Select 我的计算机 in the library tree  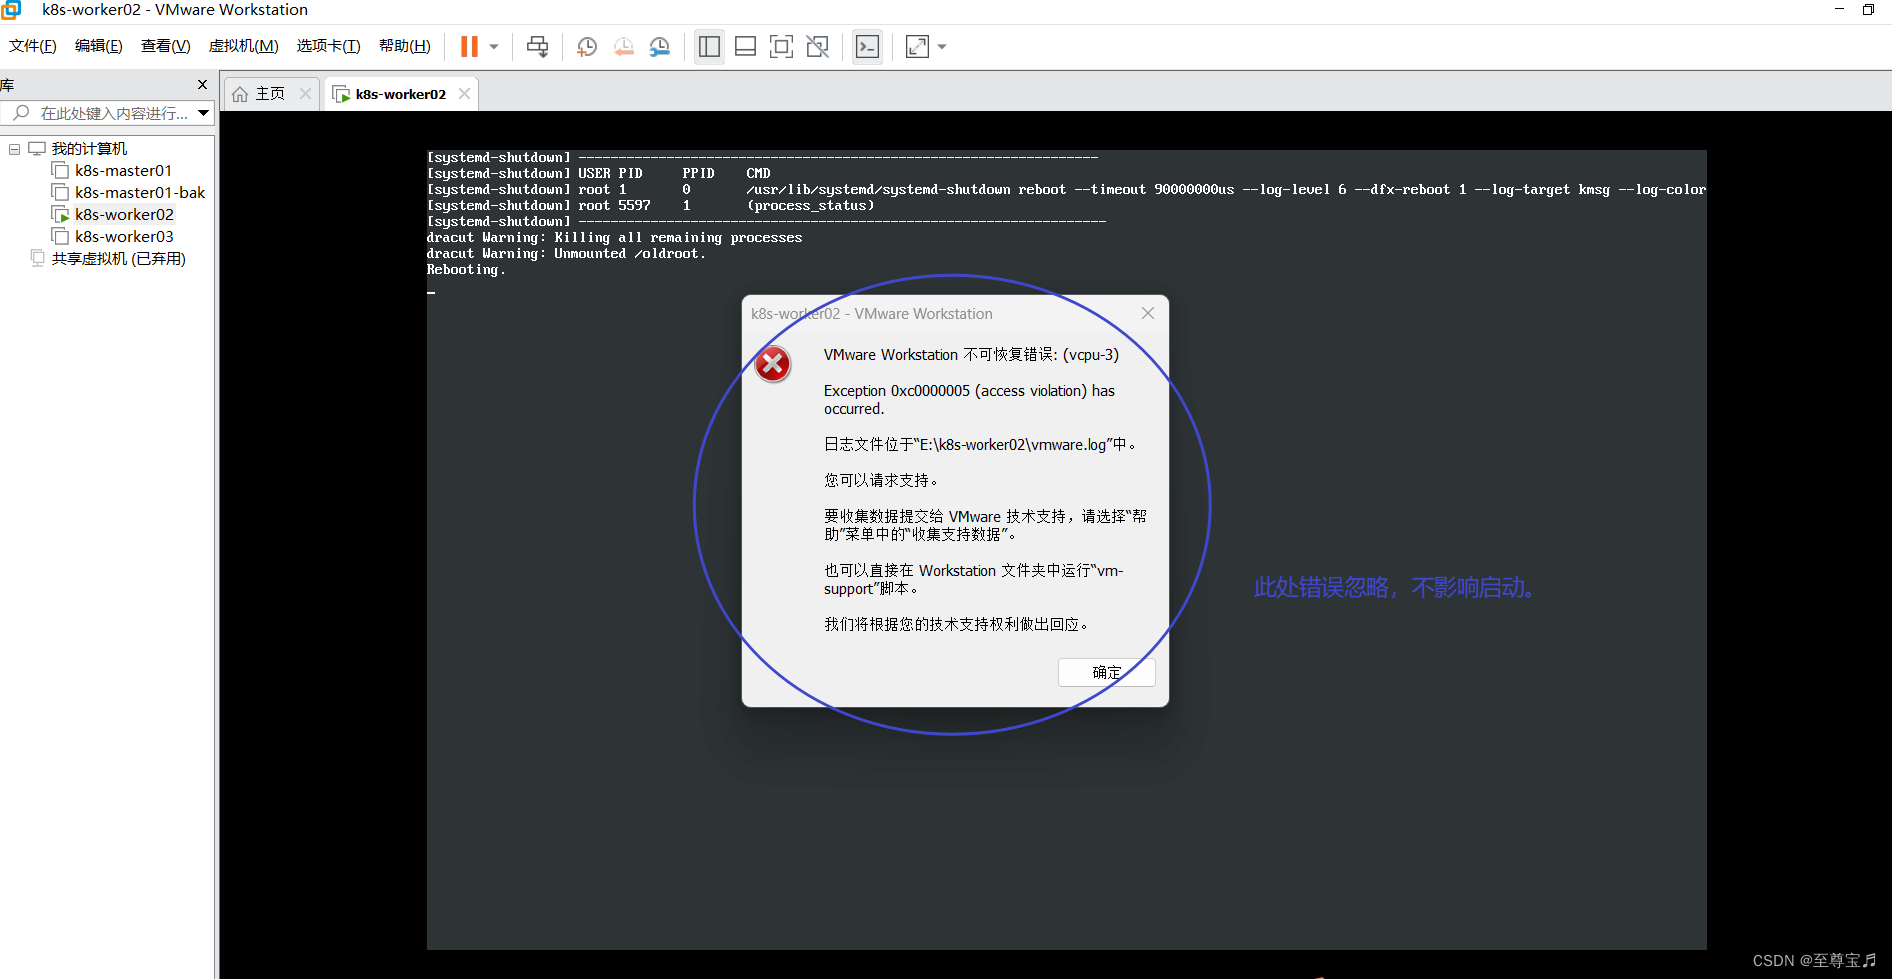coord(89,149)
